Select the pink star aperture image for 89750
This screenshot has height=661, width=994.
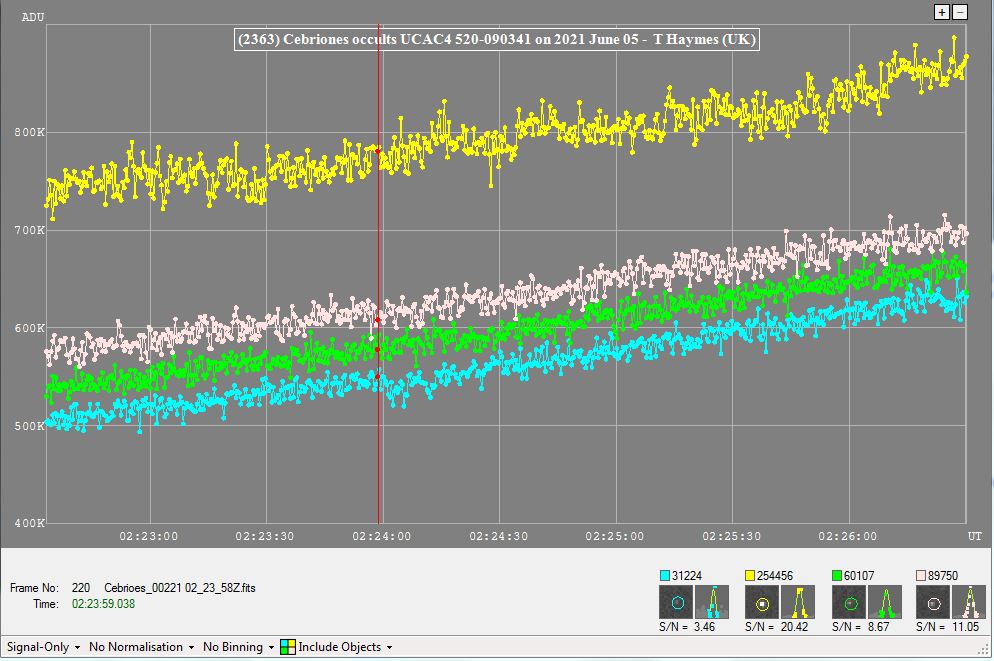click(934, 602)
